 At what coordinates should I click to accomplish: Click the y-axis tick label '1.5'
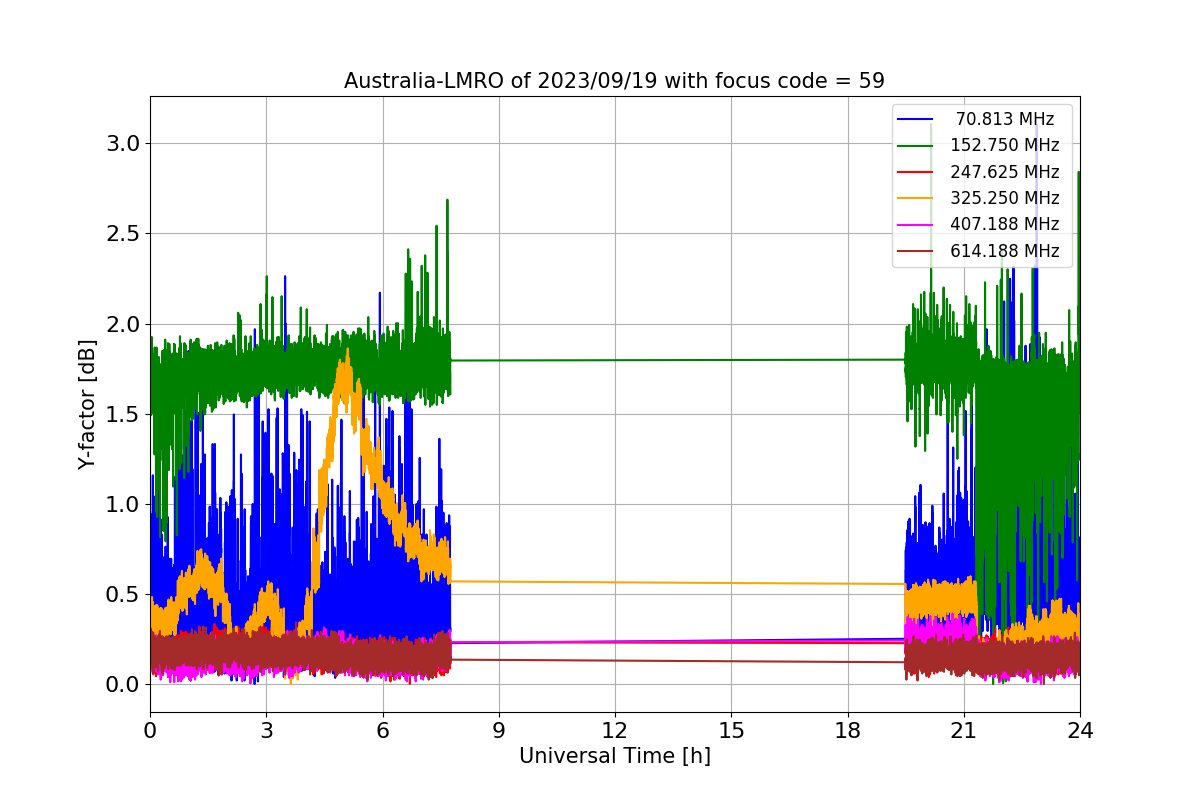click(x=123, y=414)
